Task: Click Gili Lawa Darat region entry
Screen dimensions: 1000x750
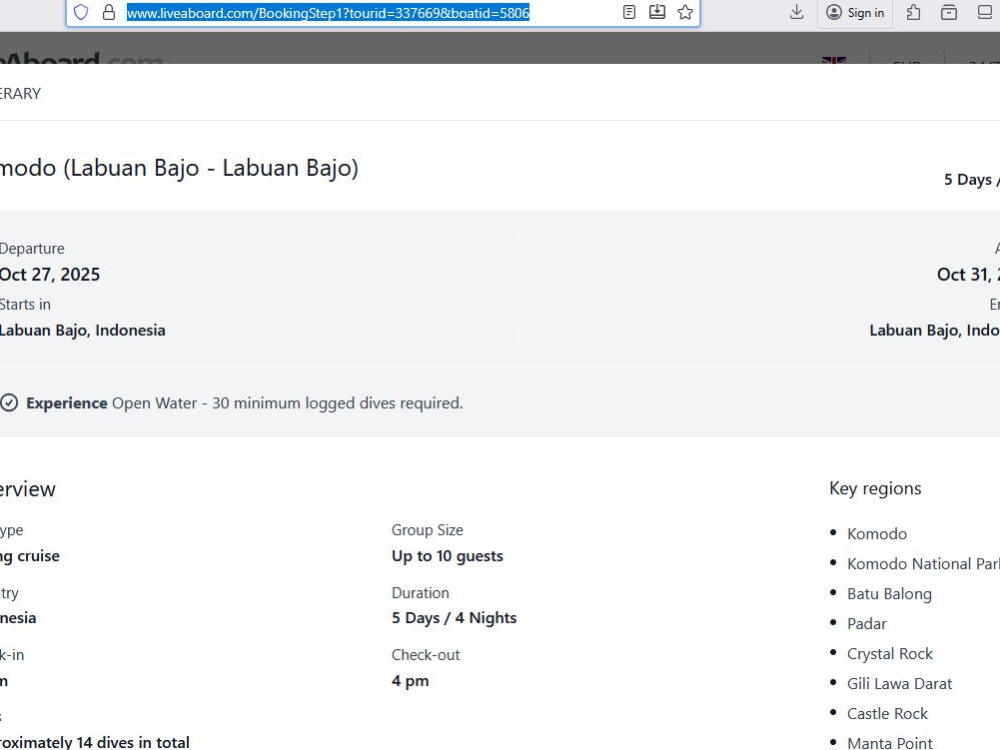Action: pos(899,684)
